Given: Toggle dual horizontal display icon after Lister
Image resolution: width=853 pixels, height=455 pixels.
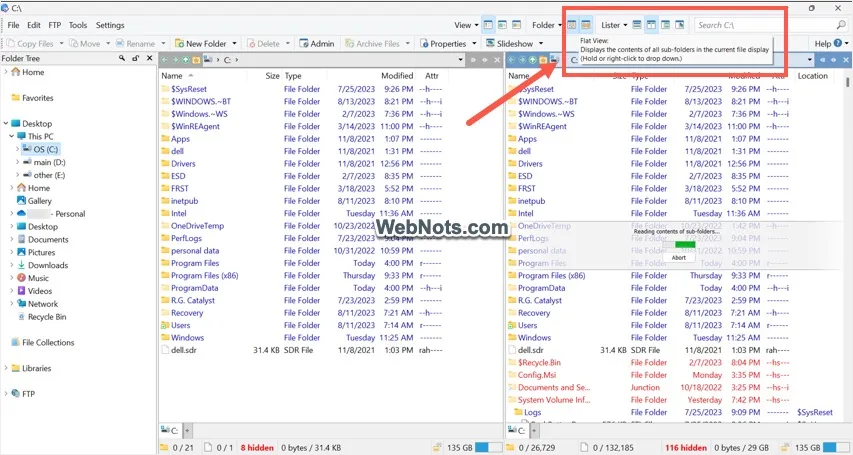Looking at the screenshot, I should [x=636, y=25].
